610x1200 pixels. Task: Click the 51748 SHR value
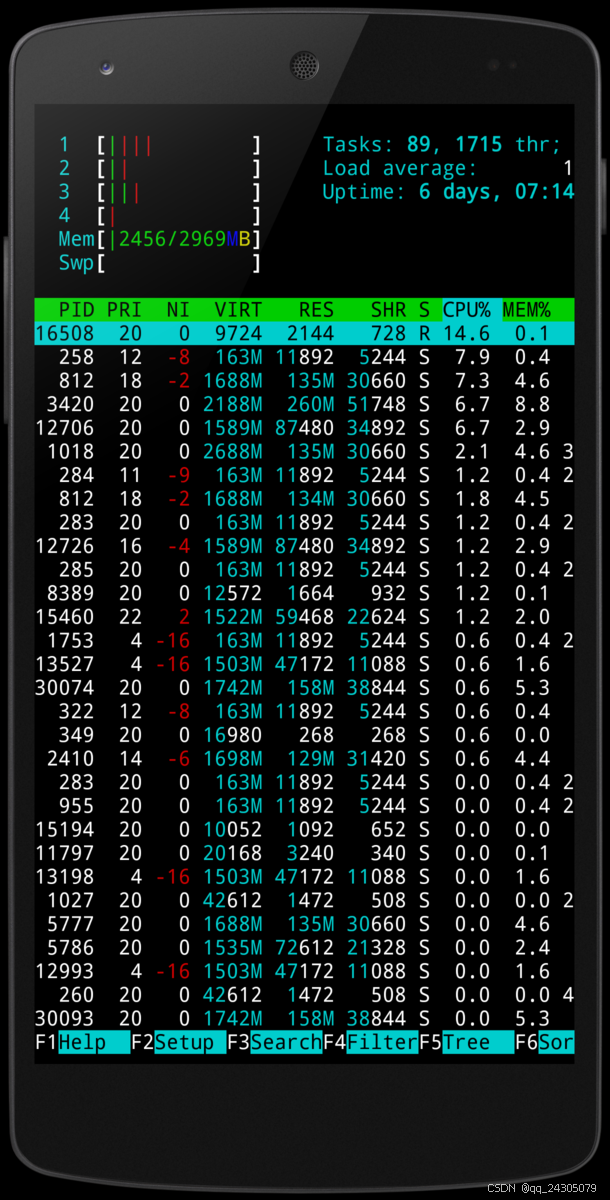(x=377, y=404)
